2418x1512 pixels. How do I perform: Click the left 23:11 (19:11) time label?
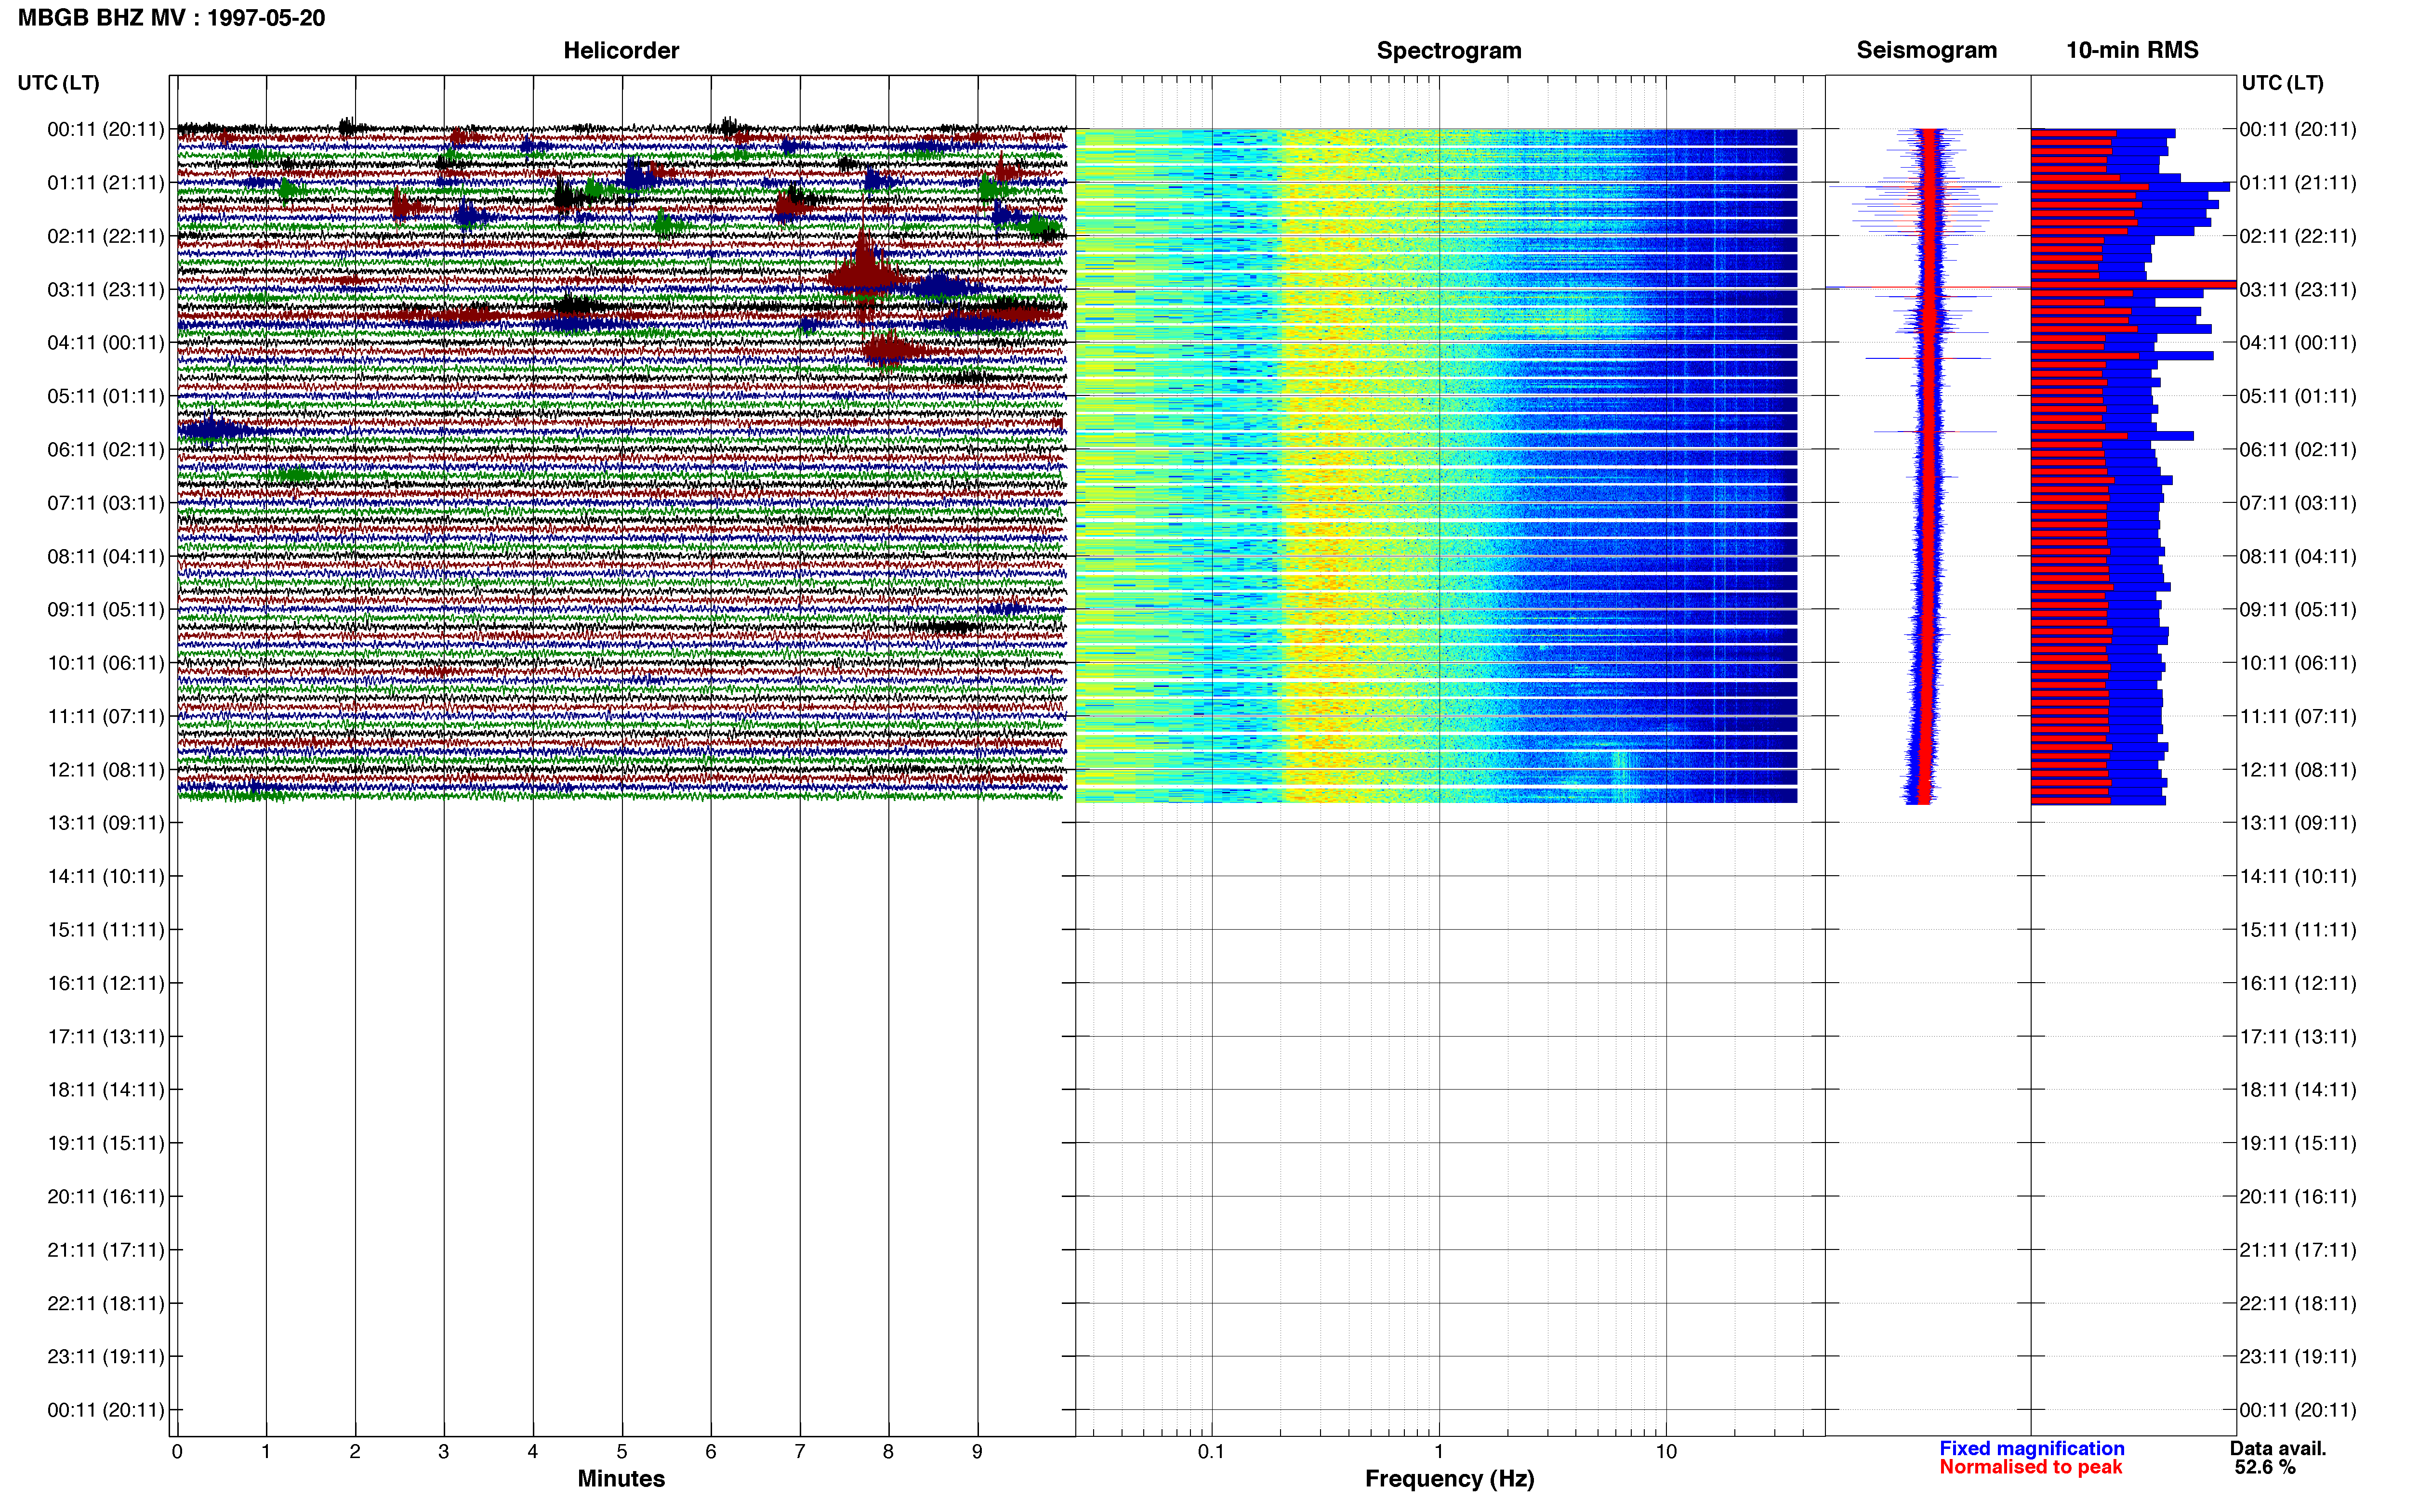pyautogui.click(x=105, y=1356)
